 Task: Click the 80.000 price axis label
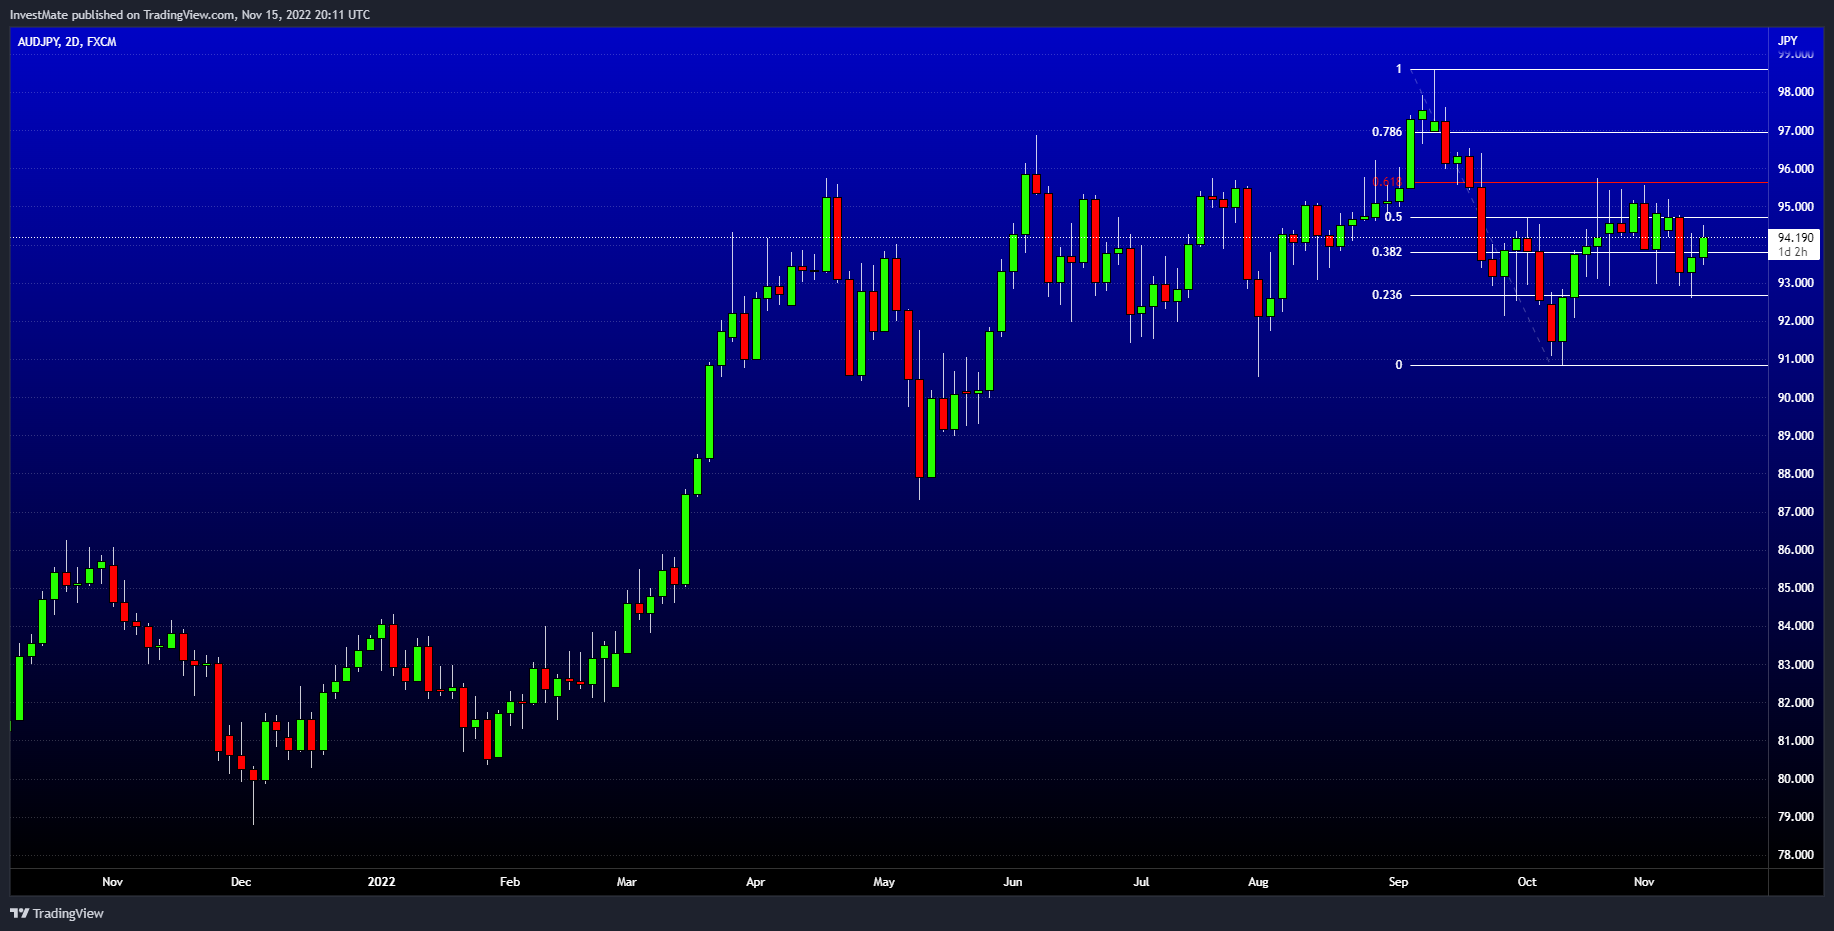click(1795, 779)
